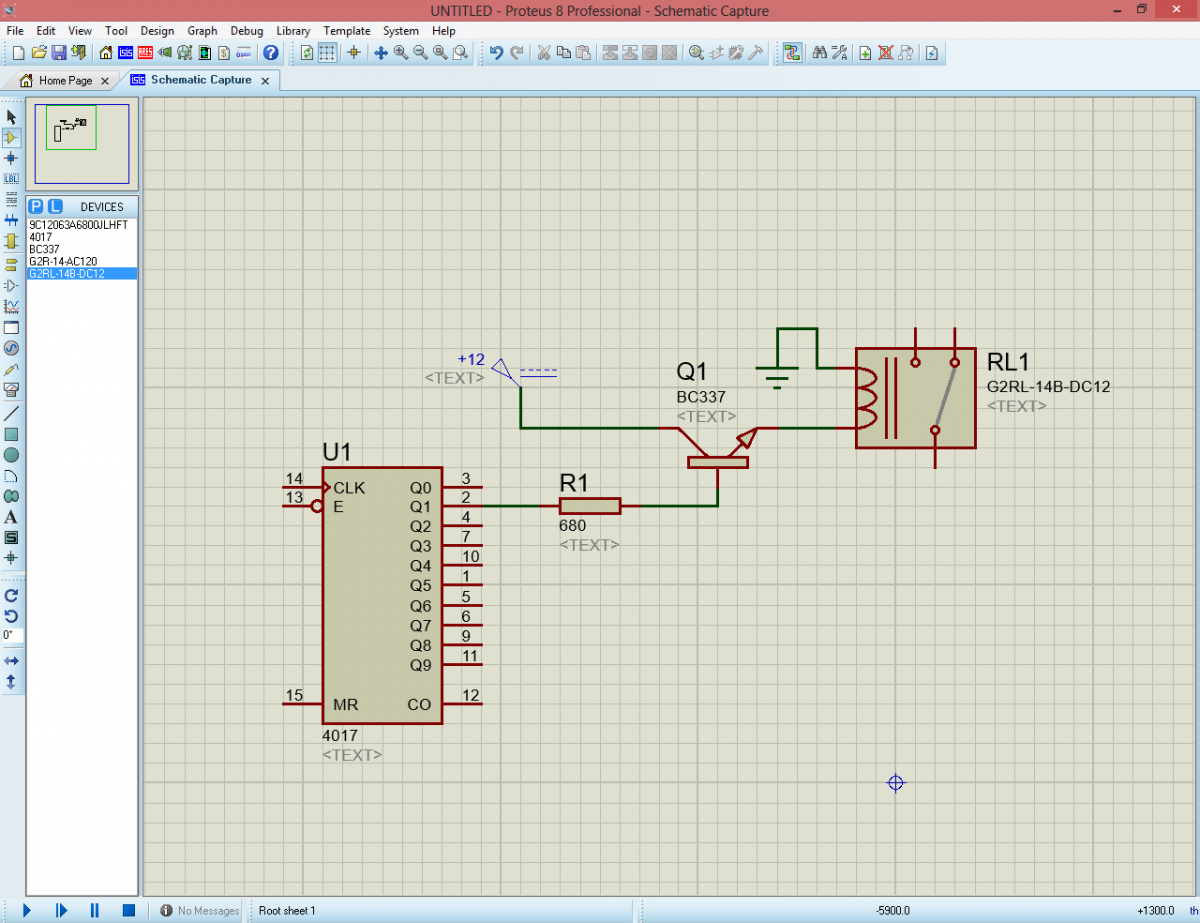The height and width of the screenshot is (923, 1200).
Task: Close the Schematic Capture tab
Action: [x=265, y=80]
